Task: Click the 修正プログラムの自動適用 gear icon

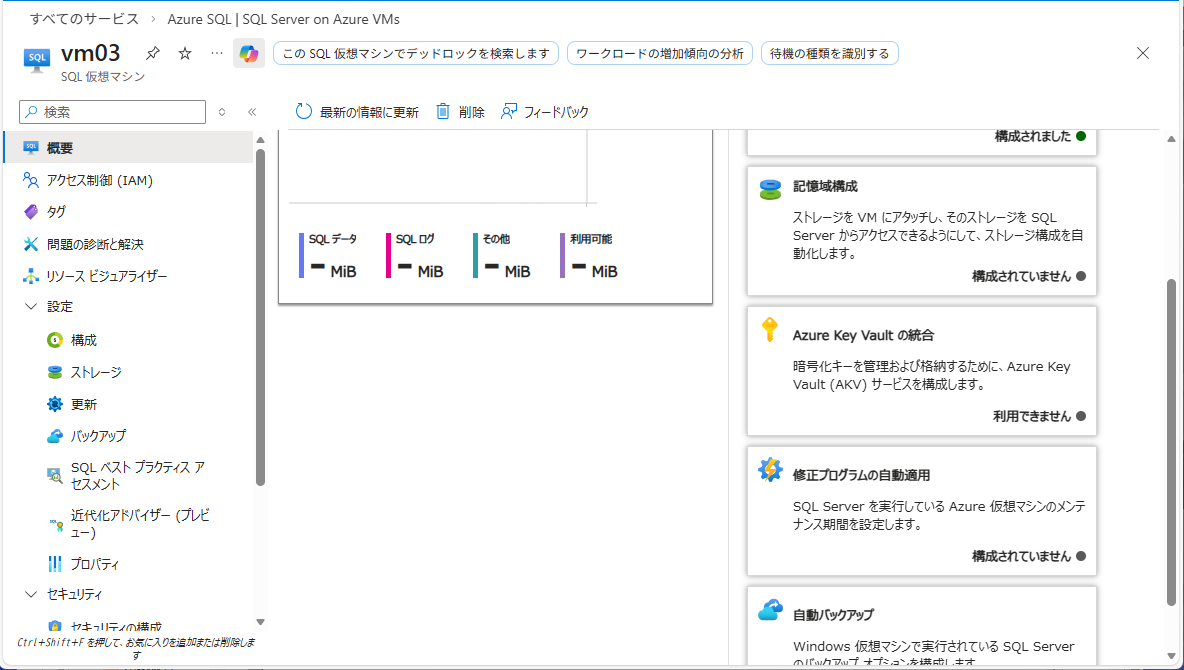Action: pos(770,470)
